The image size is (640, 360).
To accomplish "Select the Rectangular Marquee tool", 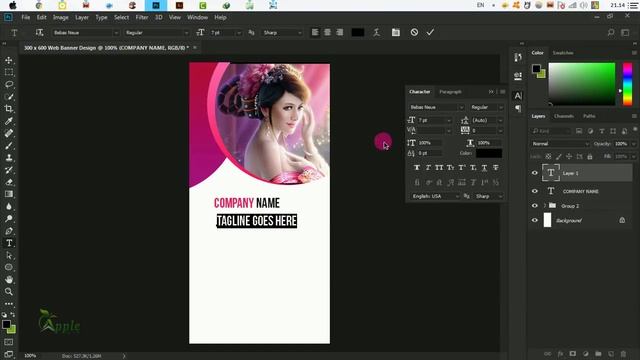I will pyautogui.click(x=9, y=72).
